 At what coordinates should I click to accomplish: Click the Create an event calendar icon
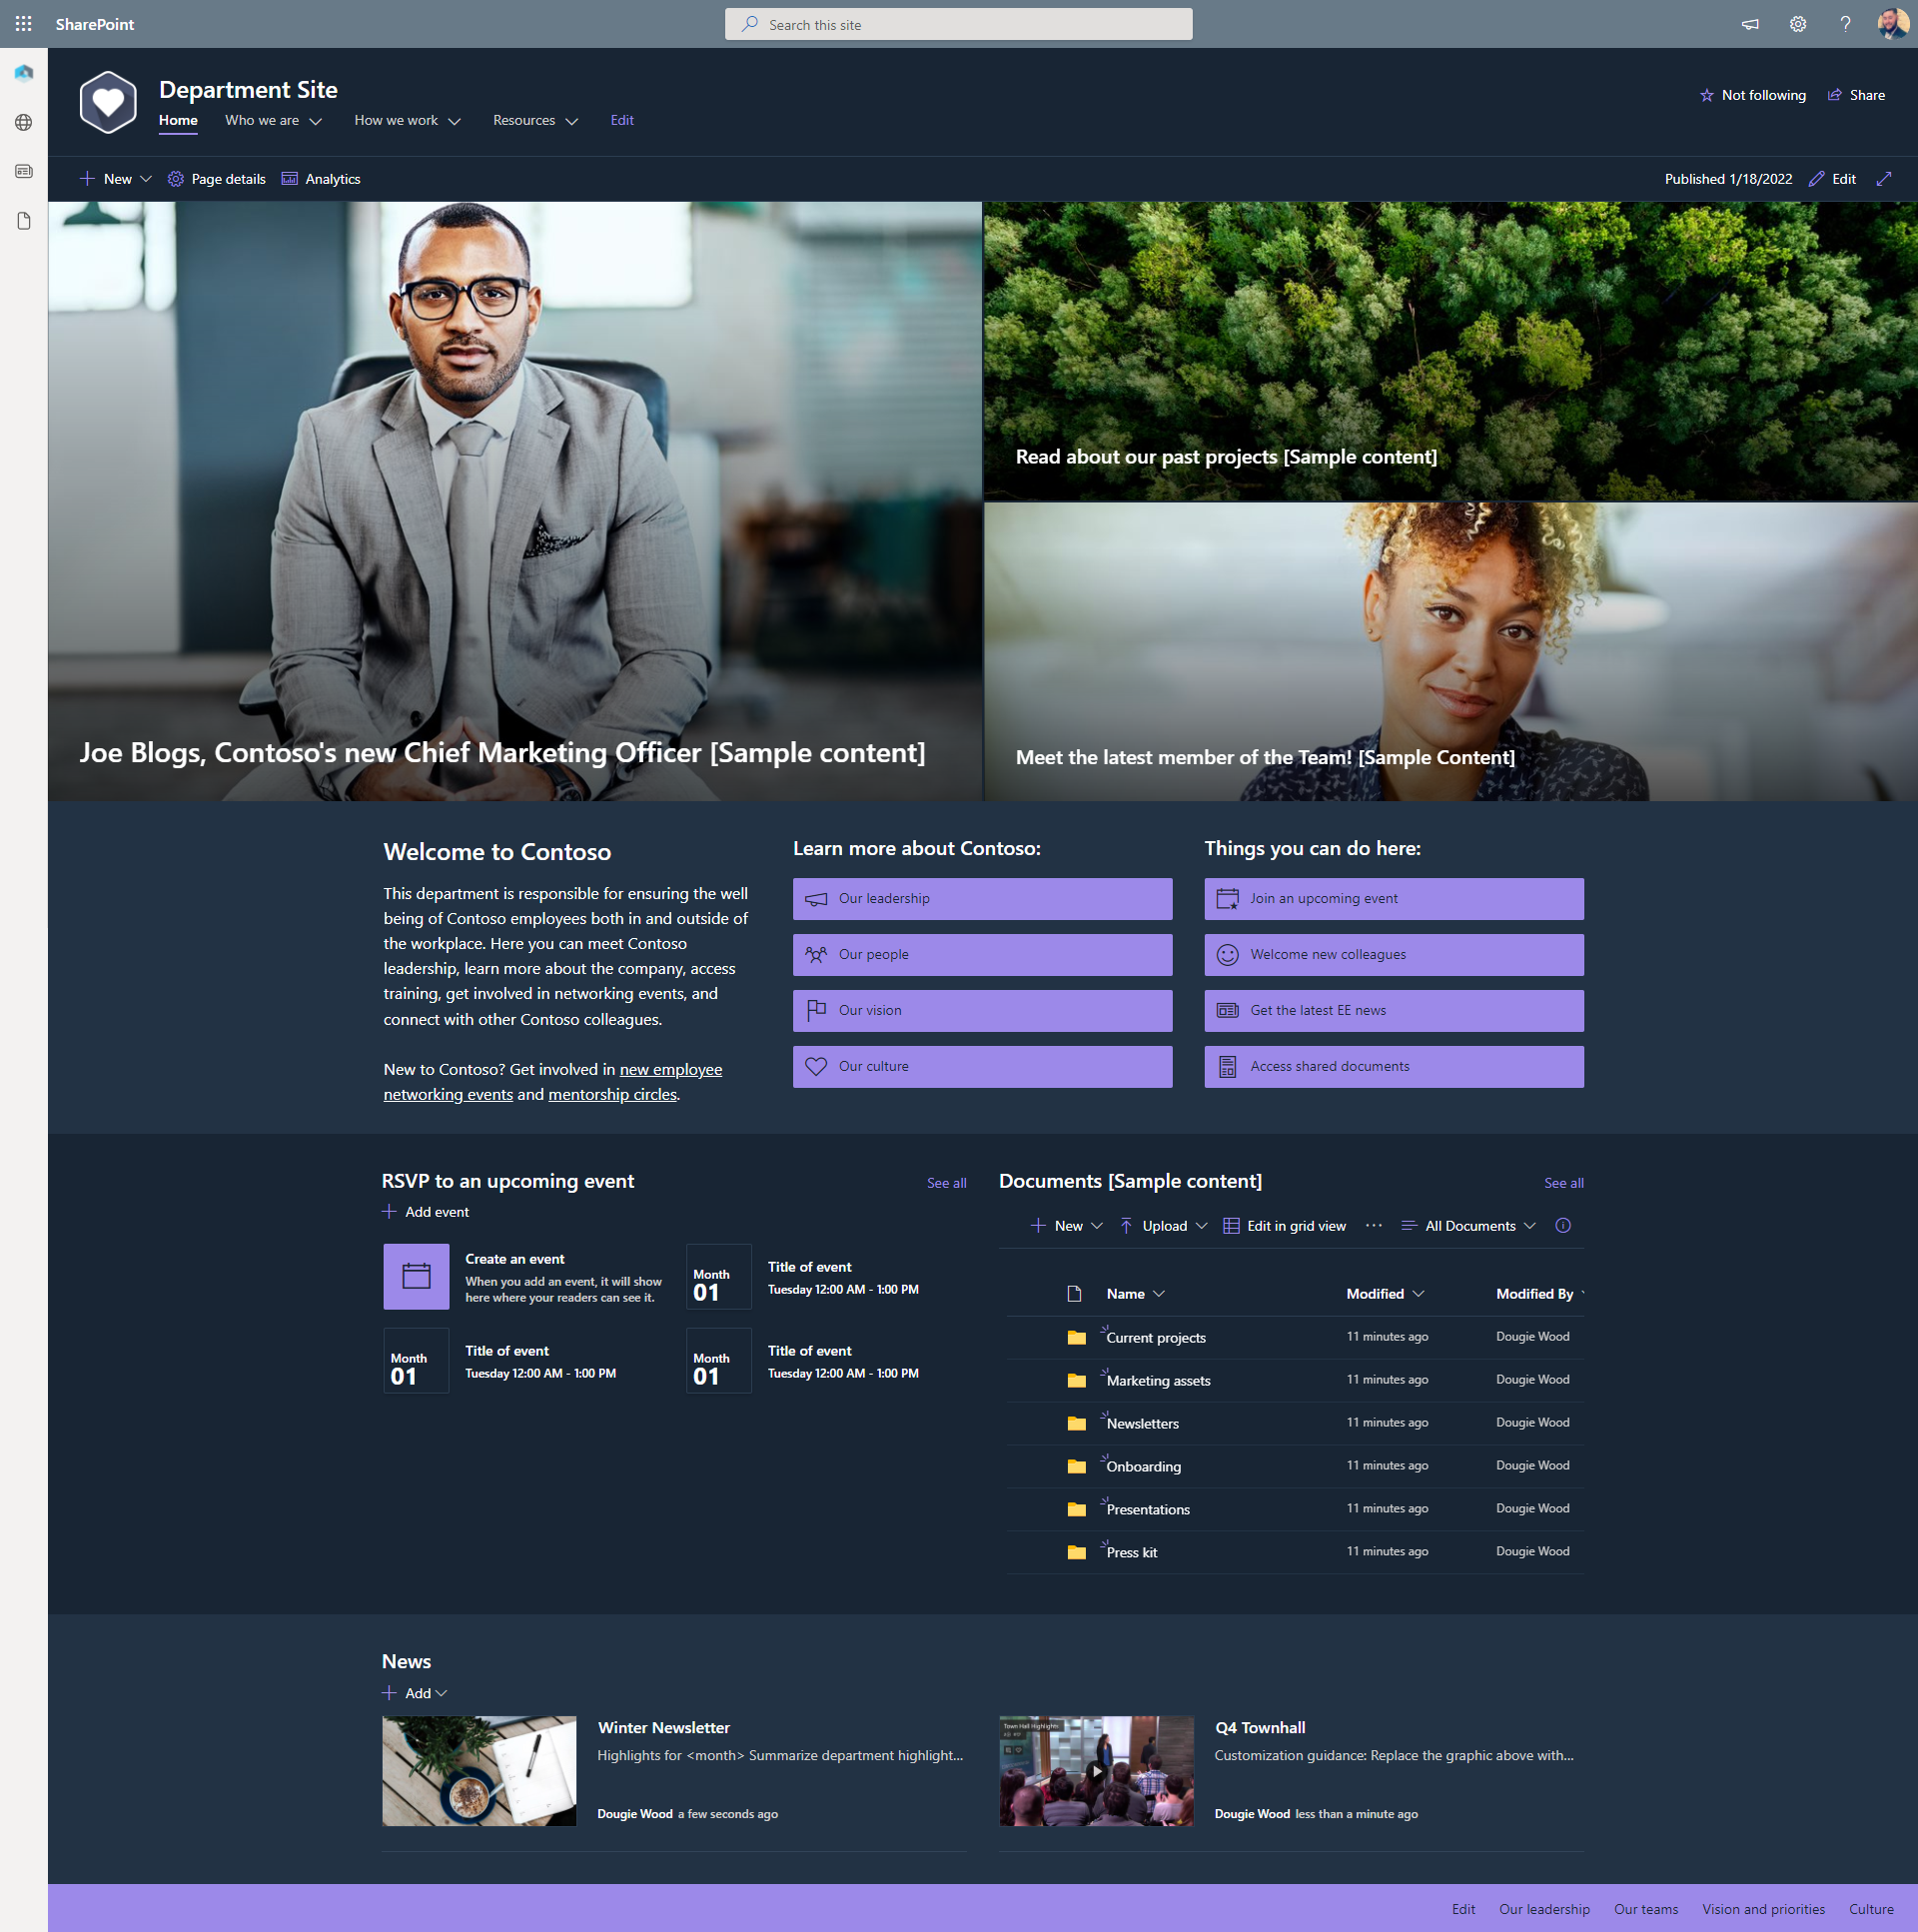coord(416,1277)
